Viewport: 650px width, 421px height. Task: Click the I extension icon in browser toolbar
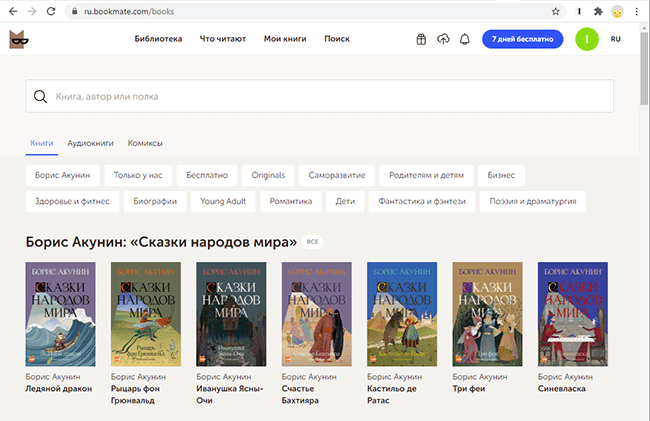pyautogui.click(x=579, y=12)
